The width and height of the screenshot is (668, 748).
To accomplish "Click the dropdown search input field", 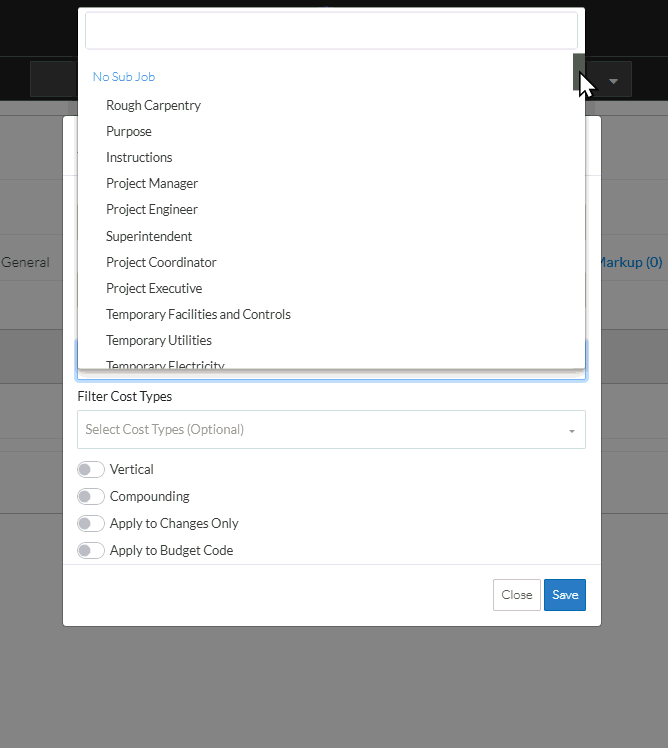I will (331, 30).
